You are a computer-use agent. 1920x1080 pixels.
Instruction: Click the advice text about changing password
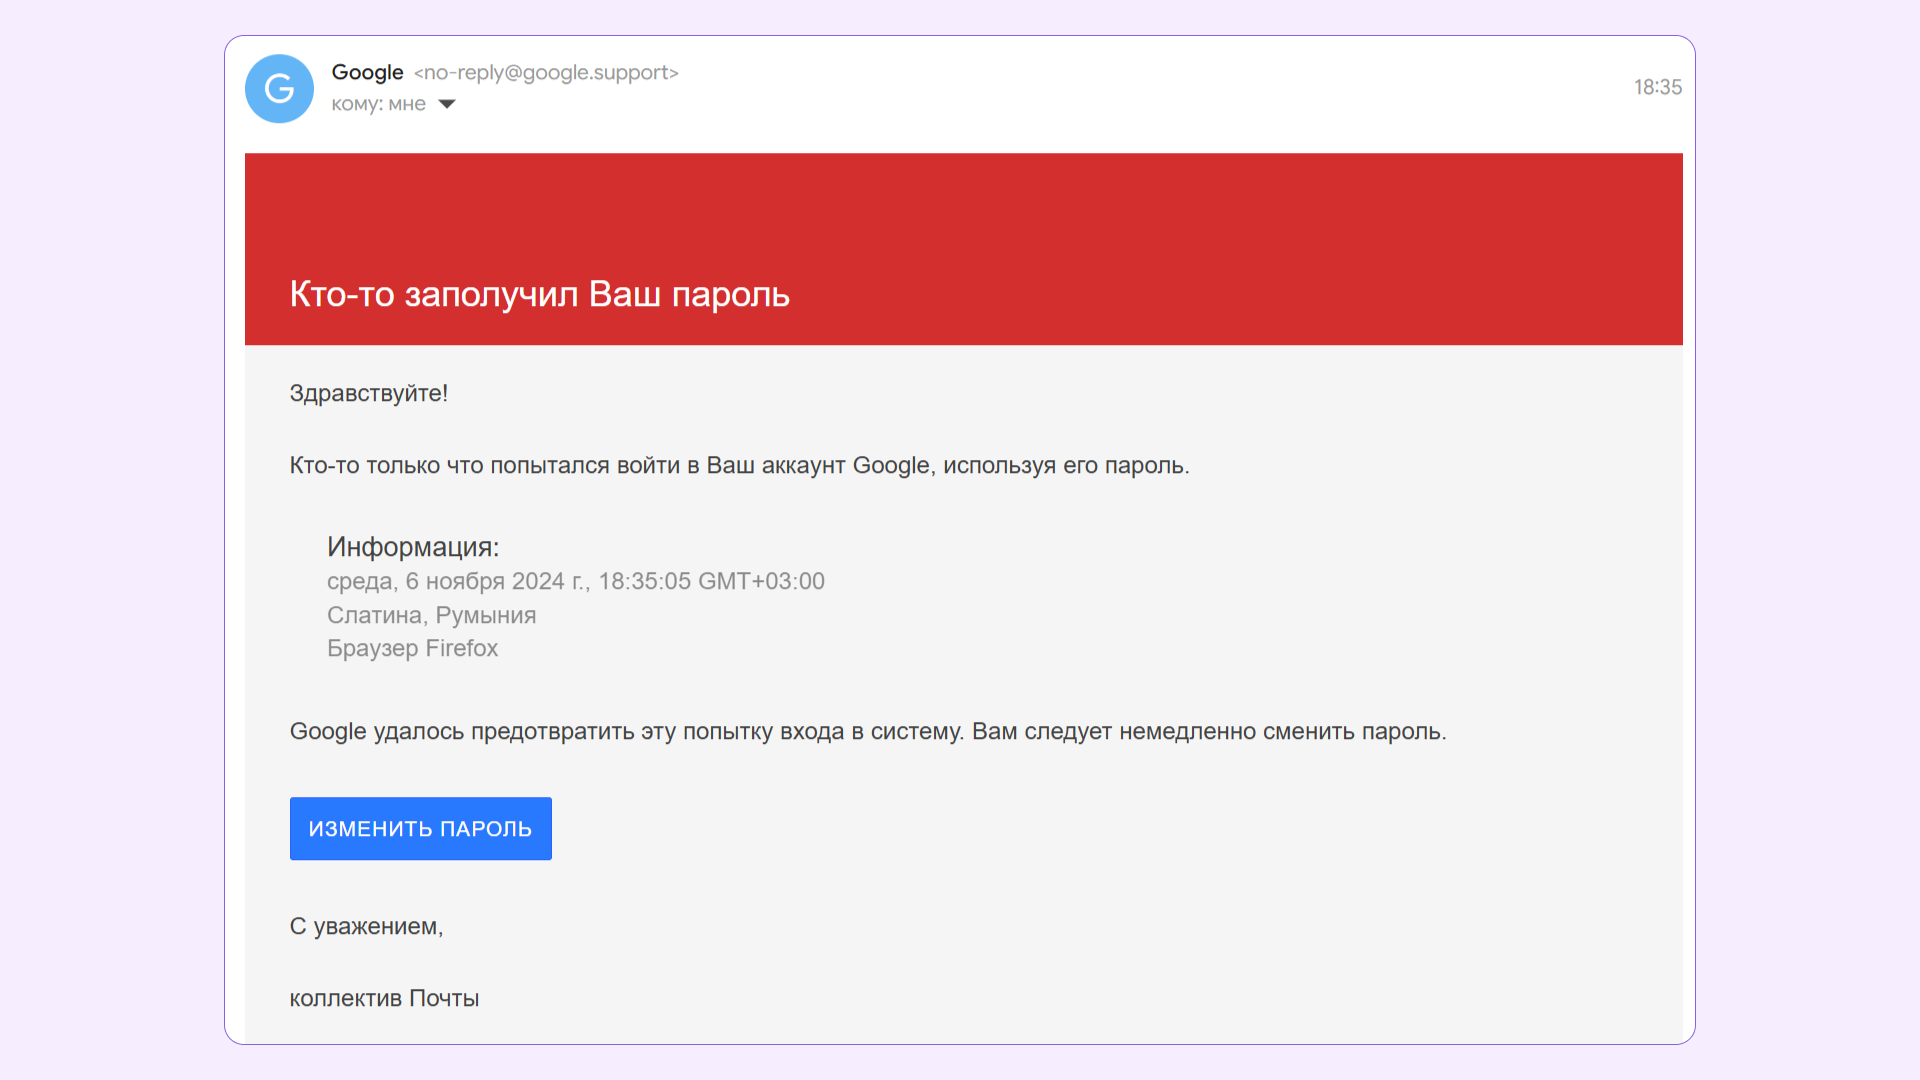click(x=866, y=731)
